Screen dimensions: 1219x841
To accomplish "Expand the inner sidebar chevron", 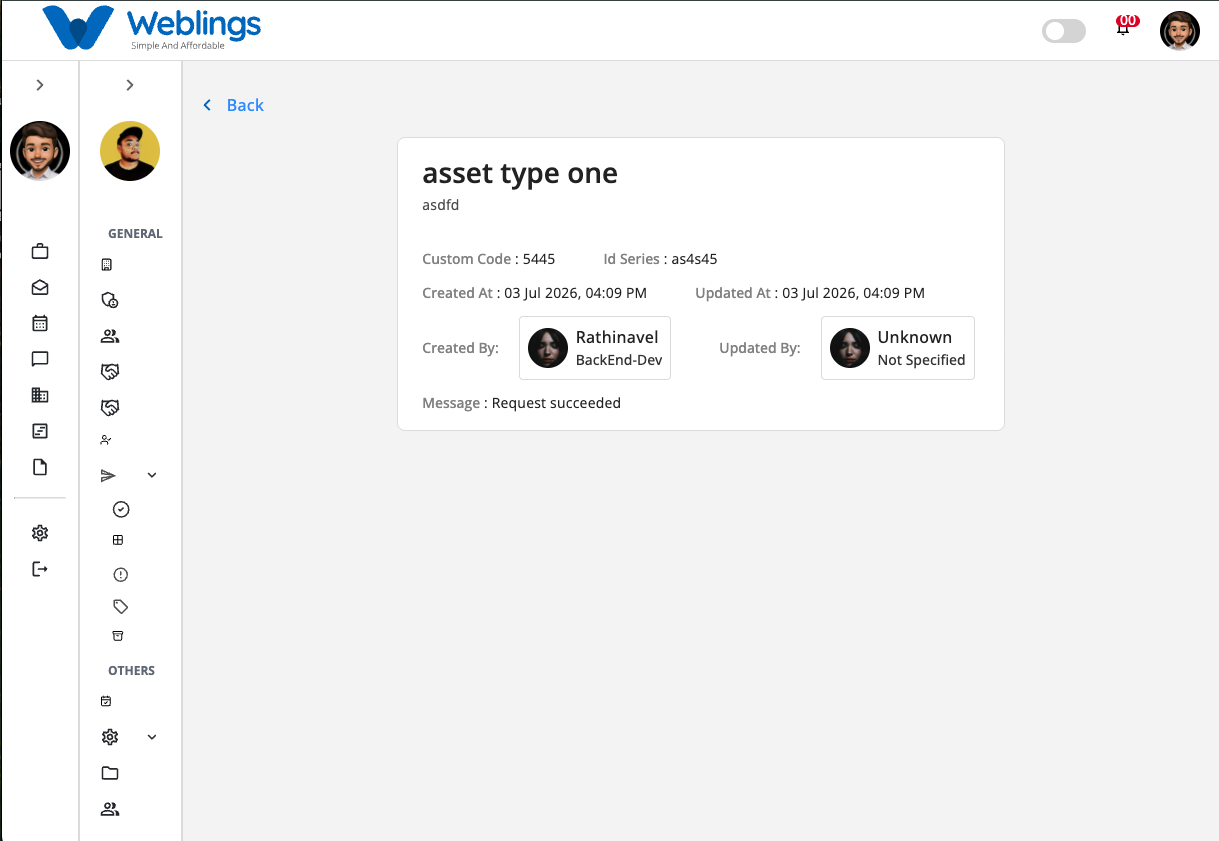I will click(130, 85).
